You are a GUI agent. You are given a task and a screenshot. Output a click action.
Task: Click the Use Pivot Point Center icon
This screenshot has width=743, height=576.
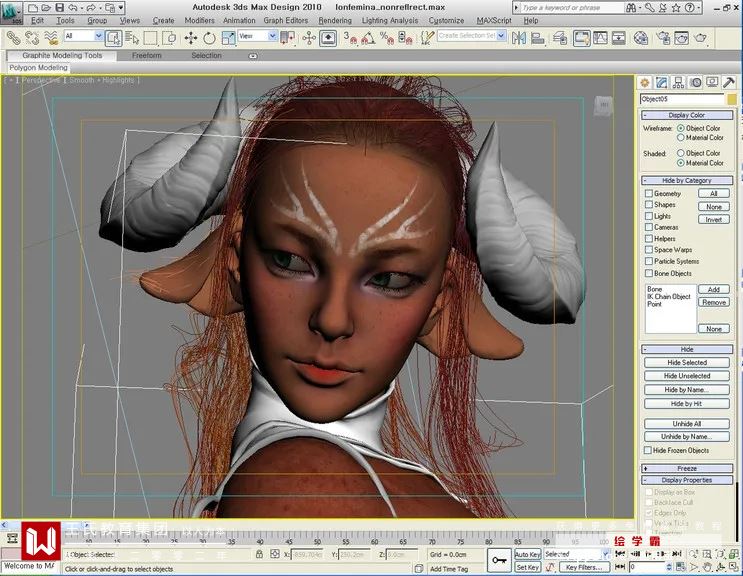pyautogui.click(x=287, y=38)
